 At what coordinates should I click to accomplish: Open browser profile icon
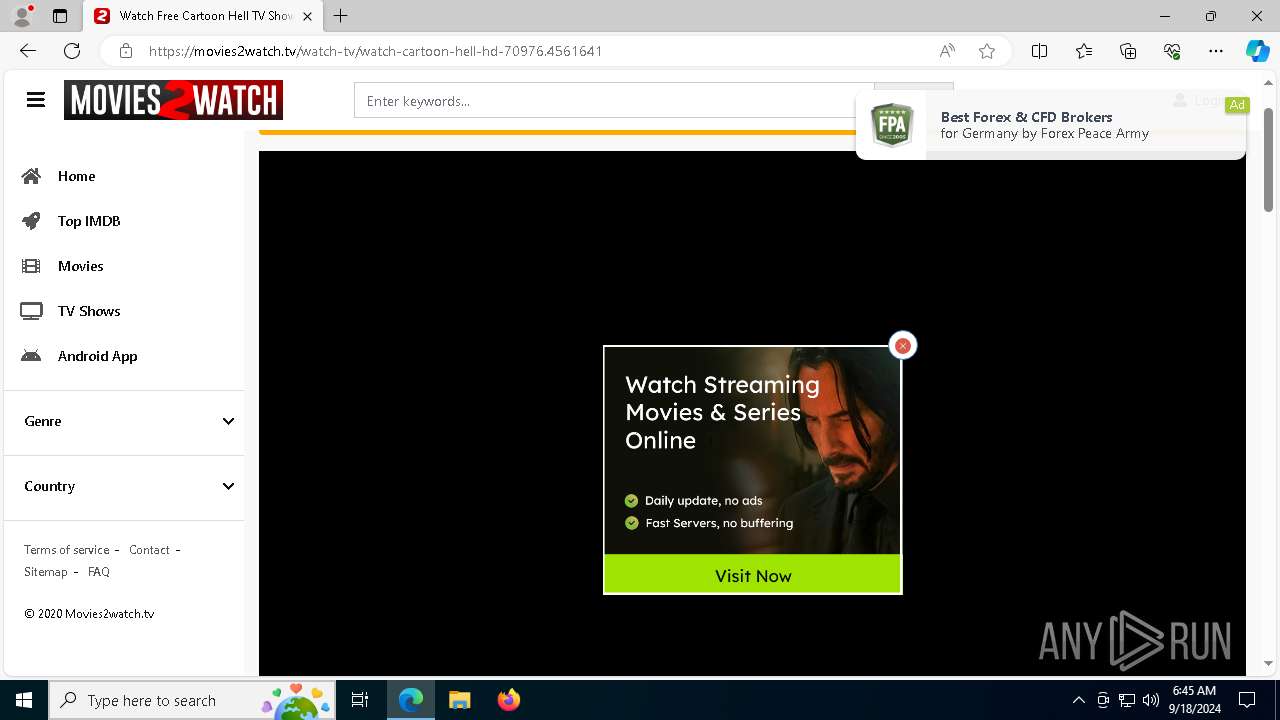[22, 16]
